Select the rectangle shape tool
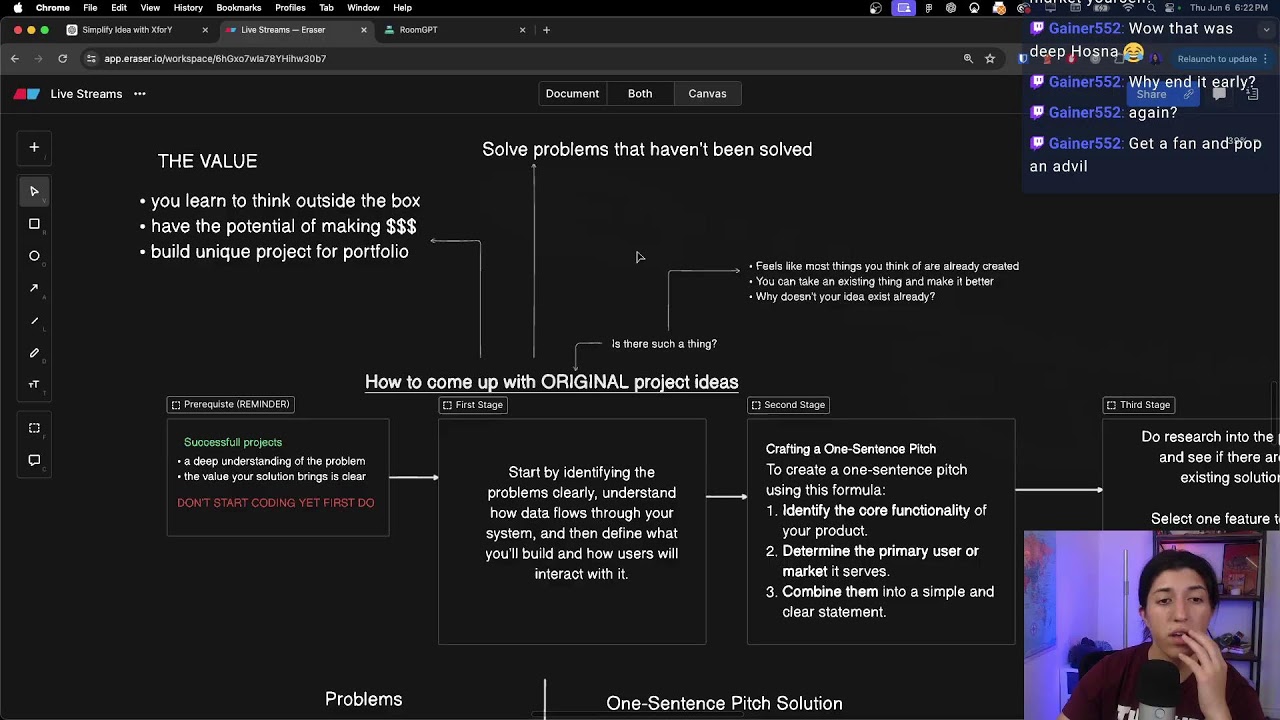Image resolution: width=1280 pixels, height=720 pixels. coord(34,224)
